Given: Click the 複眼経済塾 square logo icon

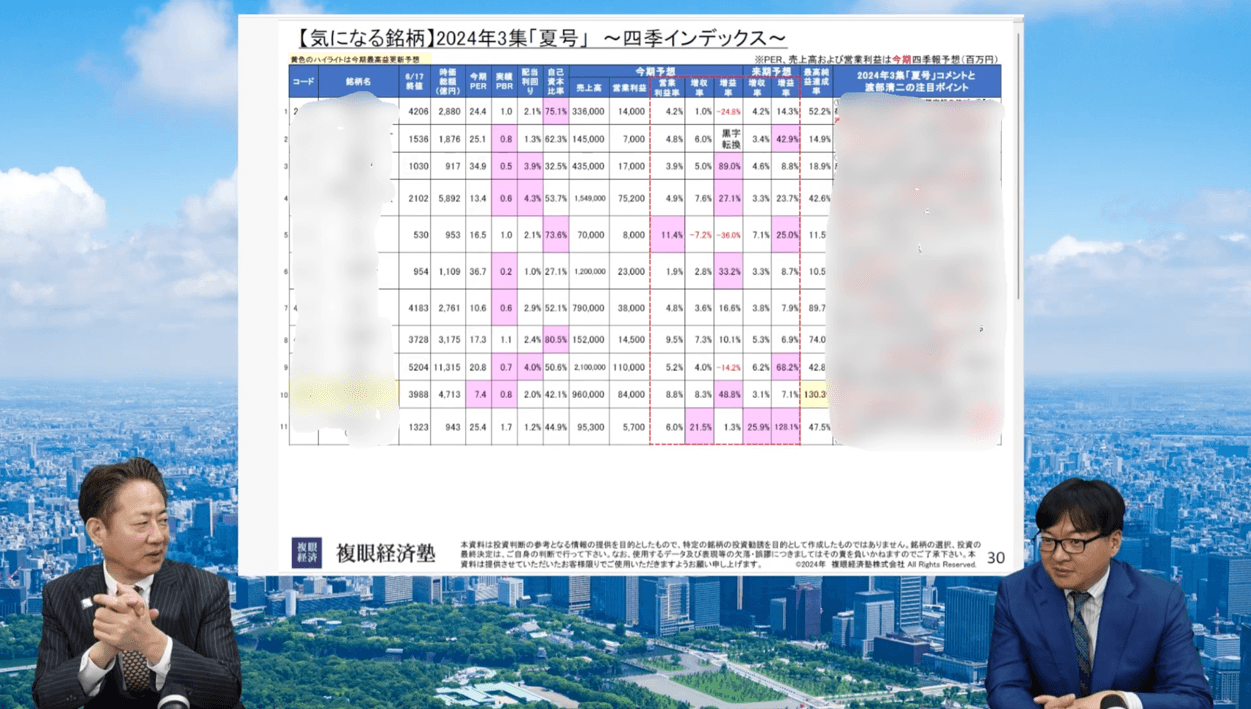Looking at the screenshot, I should tap(306, 553).
